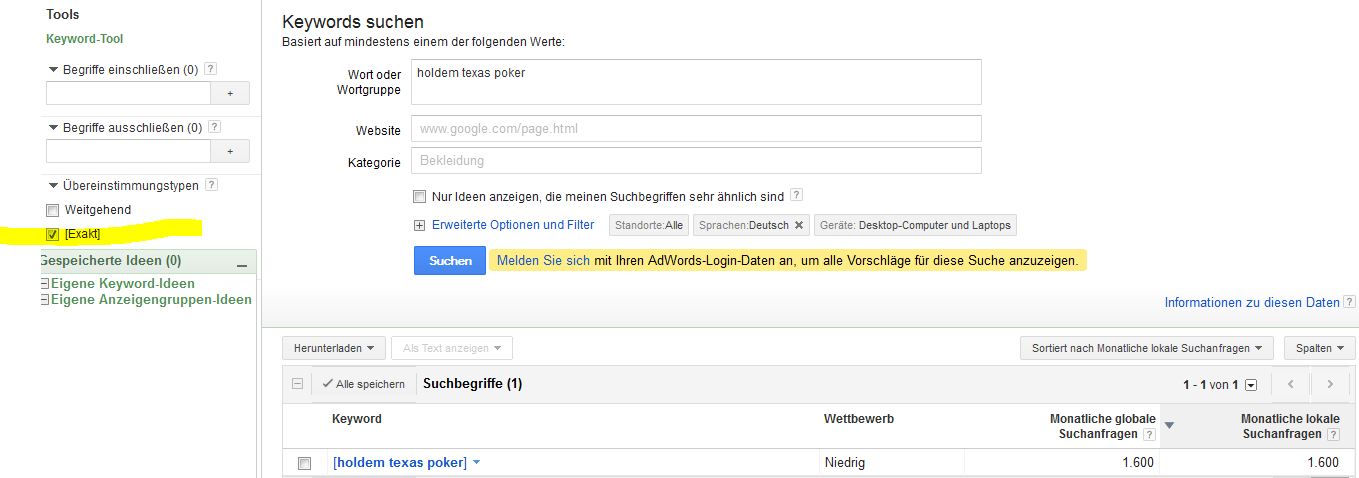Click help icon for Monatliche globale Suchanfragen
This screenshot has height=478, width=1359.
[1150, 434]
